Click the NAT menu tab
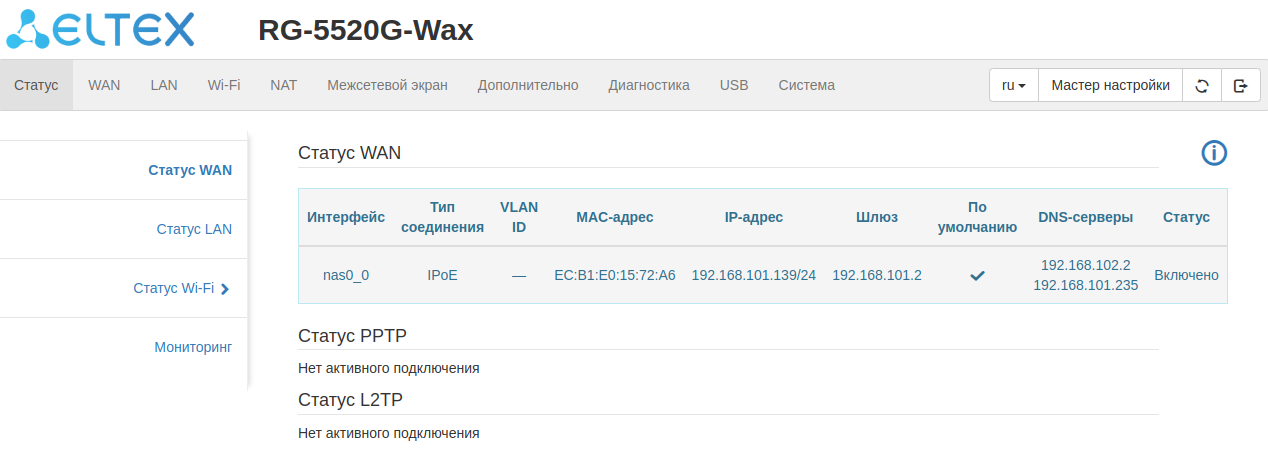The height and width of the screenshot is (457, 1268). (283, 85)
